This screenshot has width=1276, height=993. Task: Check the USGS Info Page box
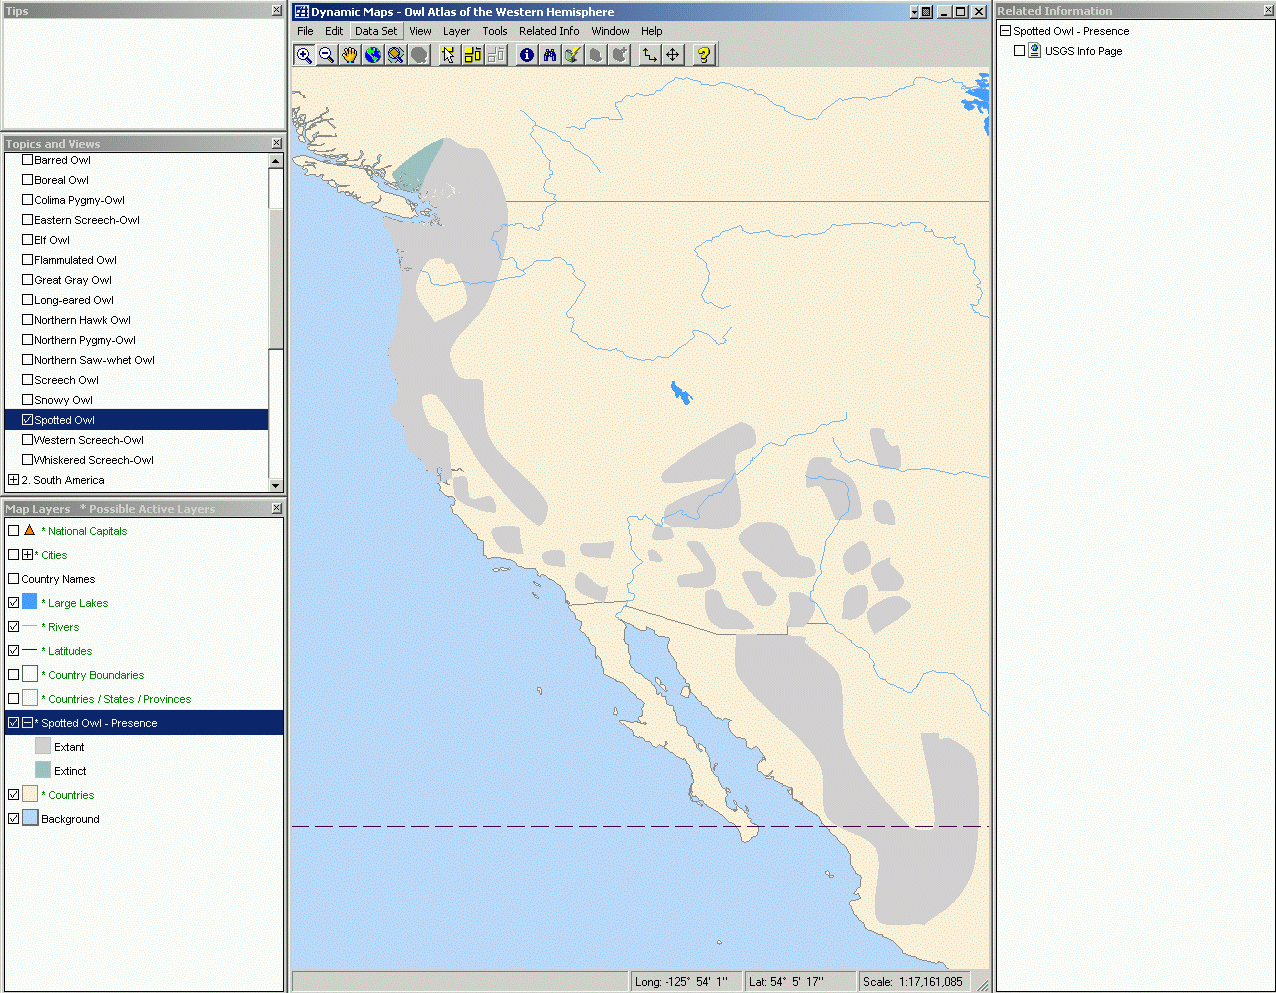[1019, 51]
